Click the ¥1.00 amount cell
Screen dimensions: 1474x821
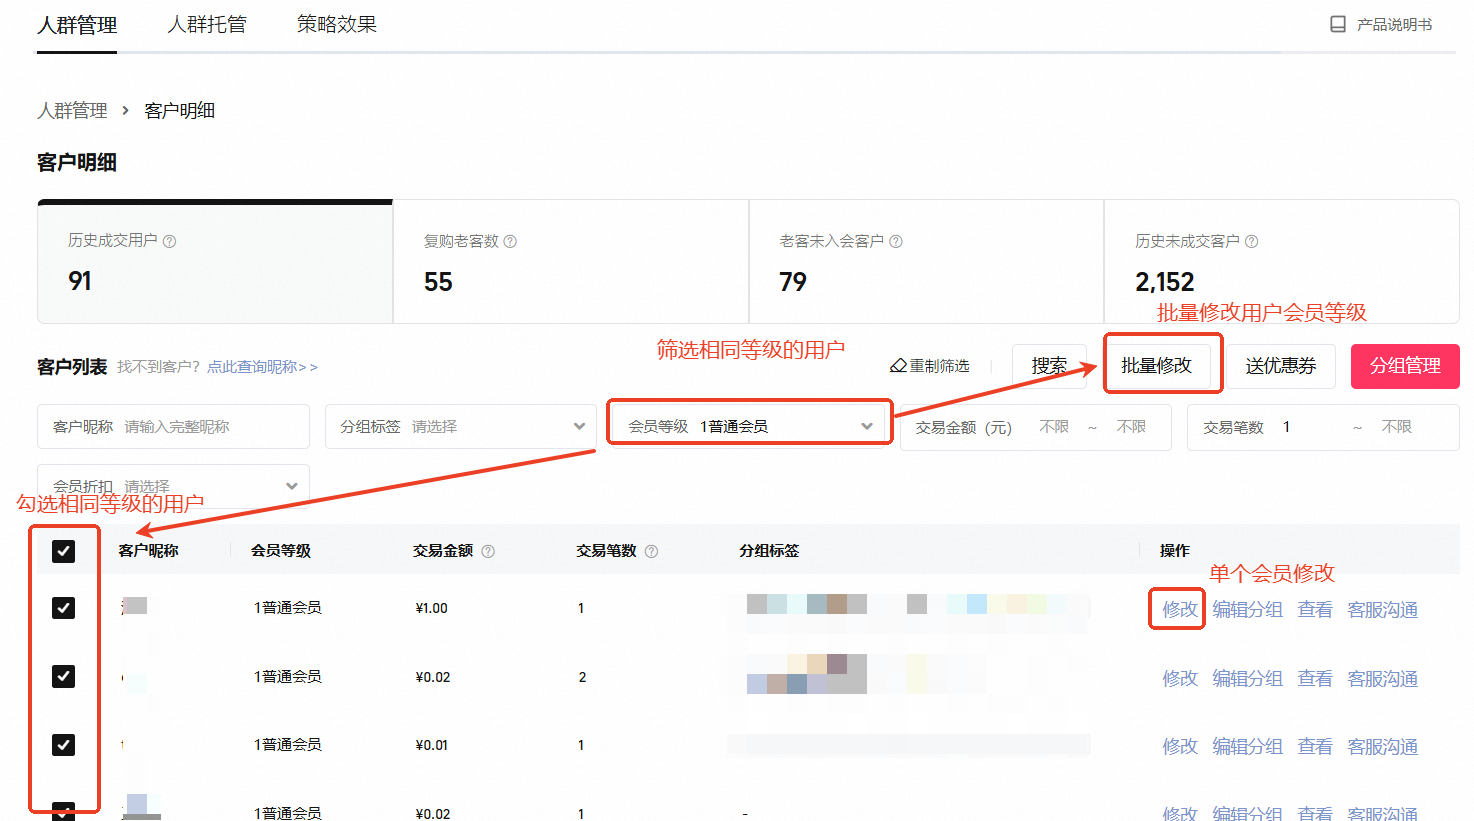432,608
